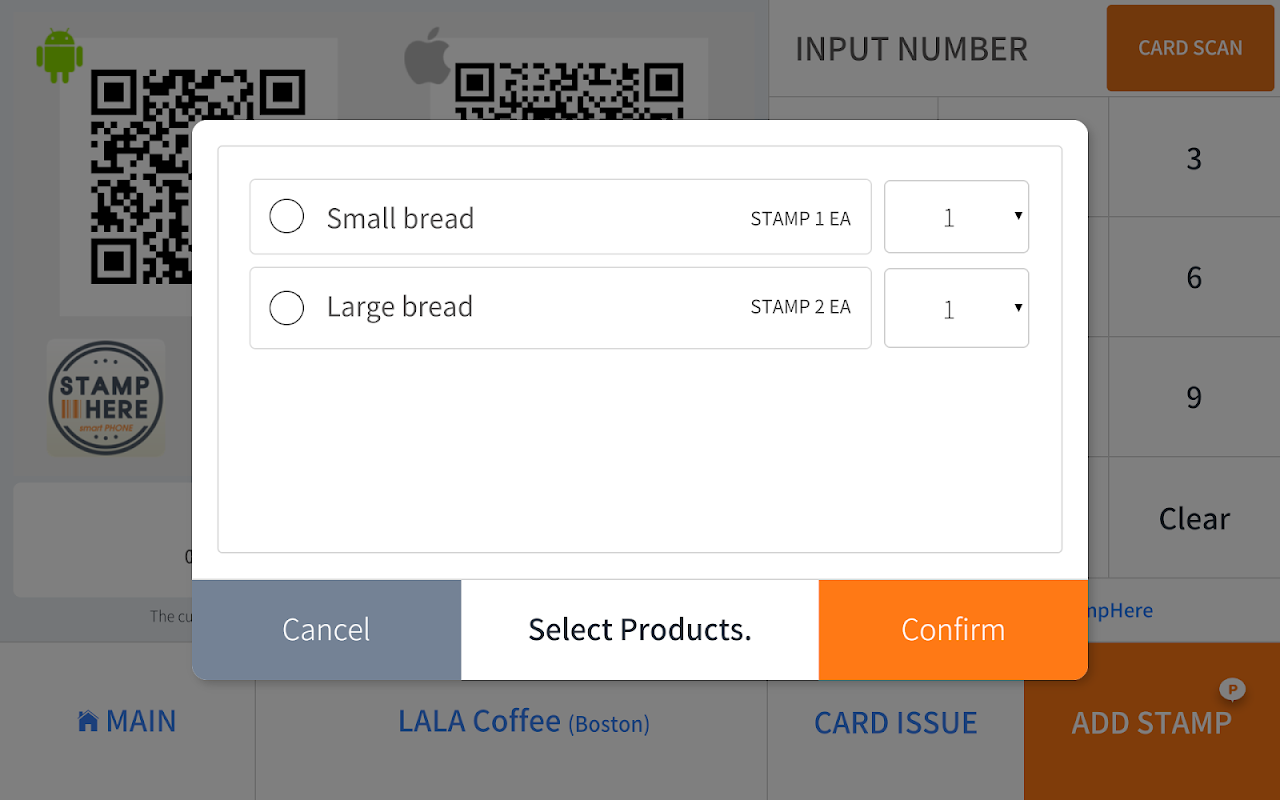Select the Large bread radio button
The image size is (1280, 800).
[287, 308]
